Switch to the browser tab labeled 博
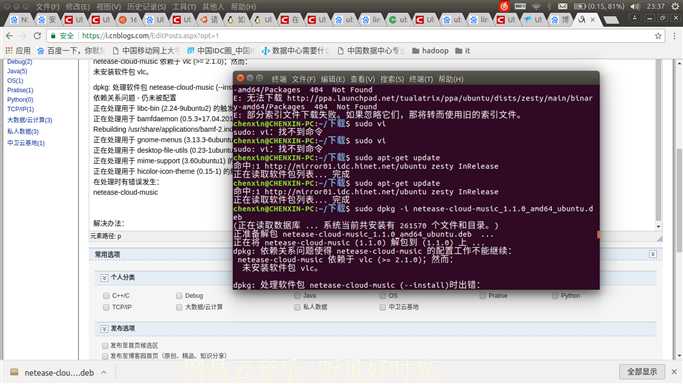683x384 pixels. pyautogui.click(x=560, y=20)
